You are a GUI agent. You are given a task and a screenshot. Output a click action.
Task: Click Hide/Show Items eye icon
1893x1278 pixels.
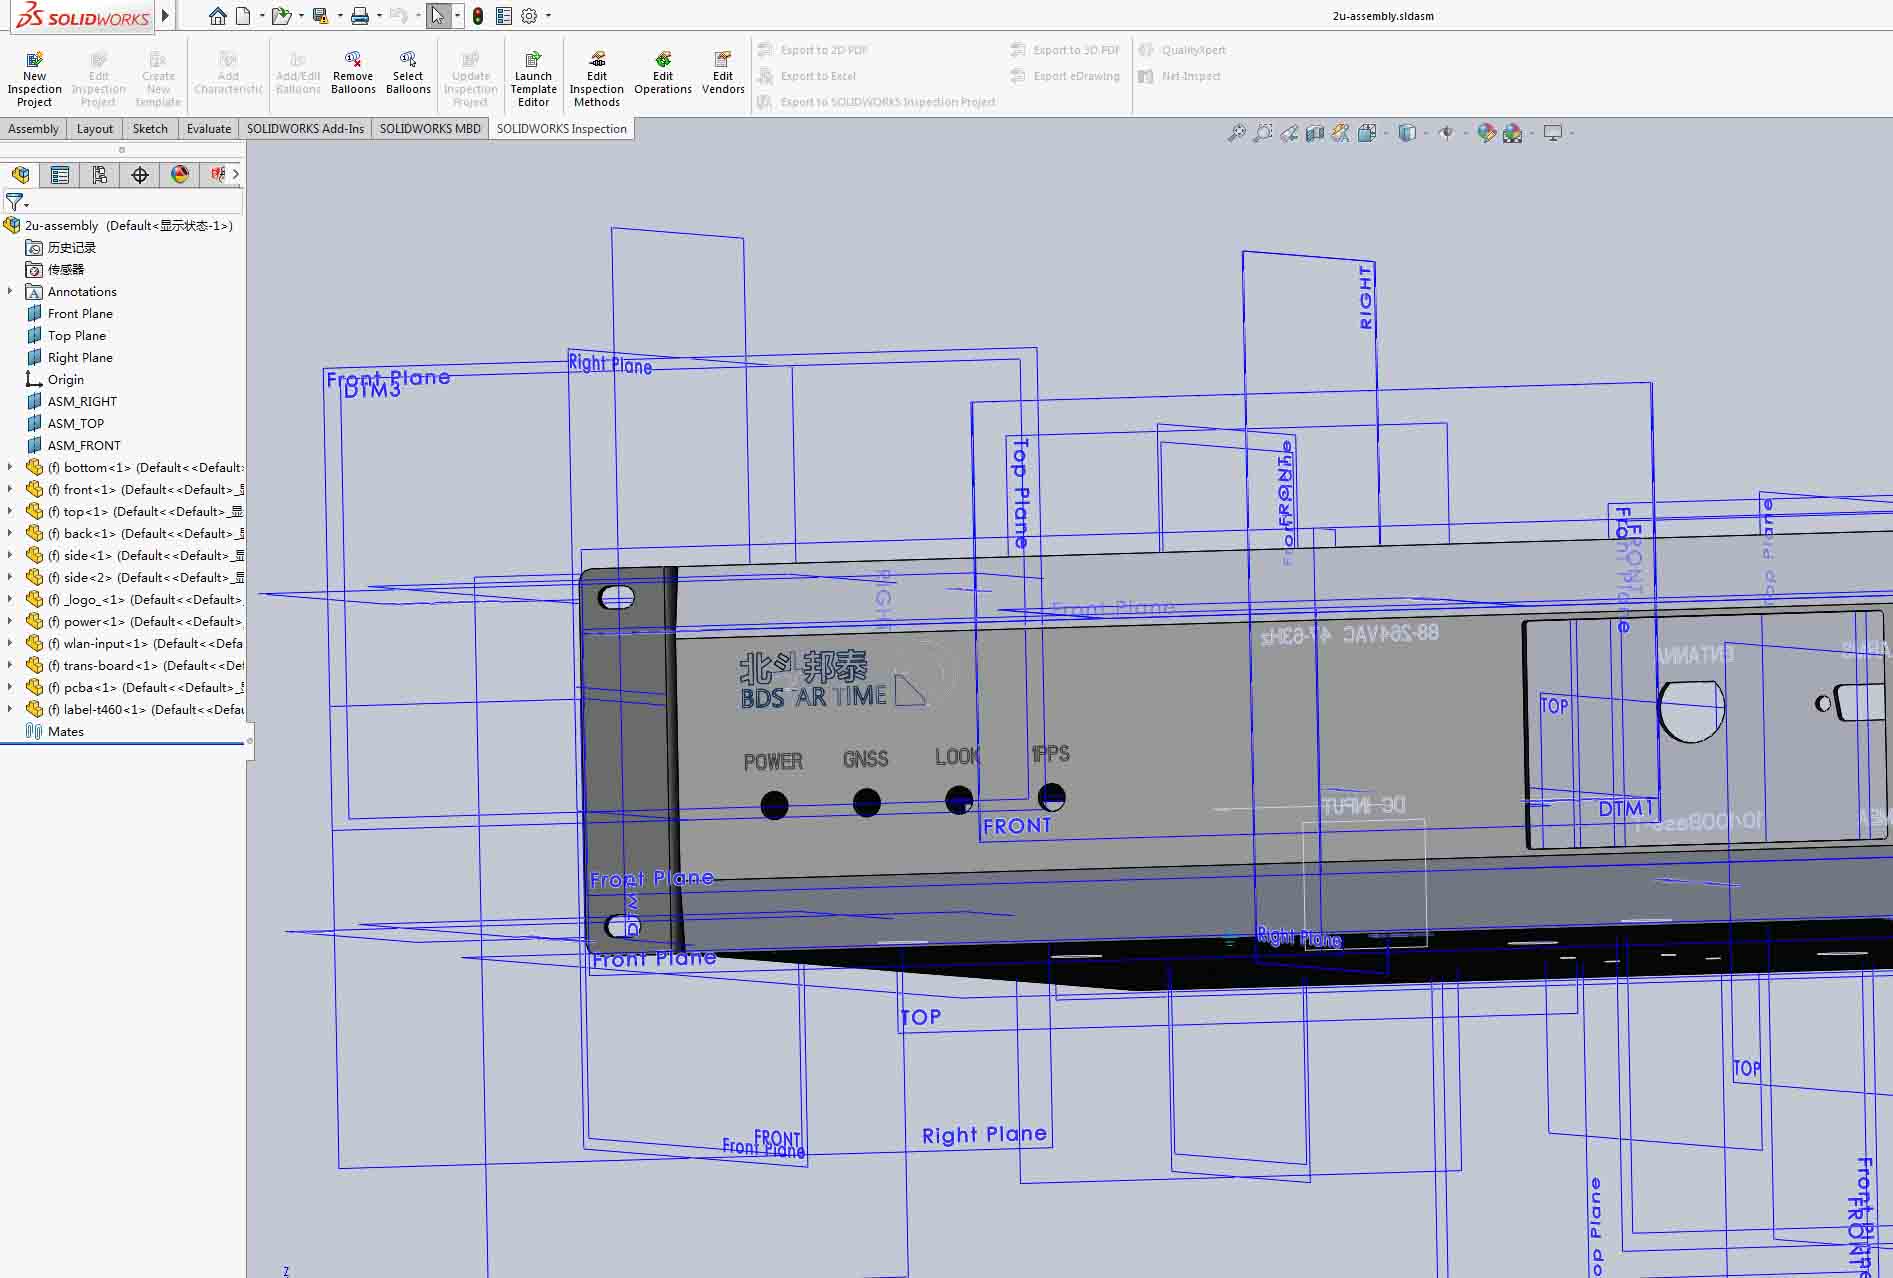(1446, 133)
